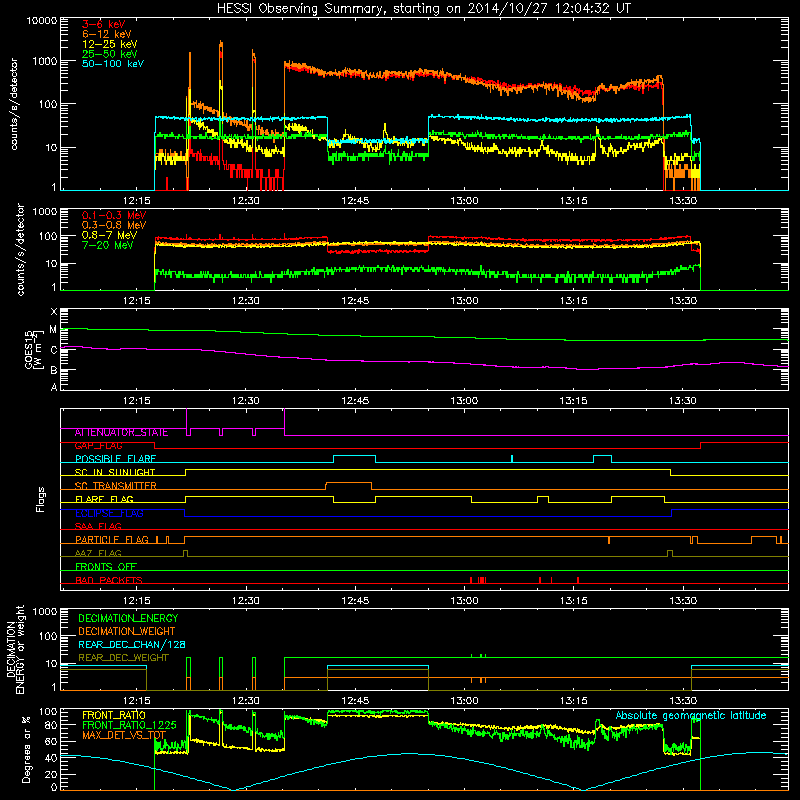Click the 12:15 tick below top plot
Image resolution: width=800 pixels, height=800 pixels.
(136, 201)
